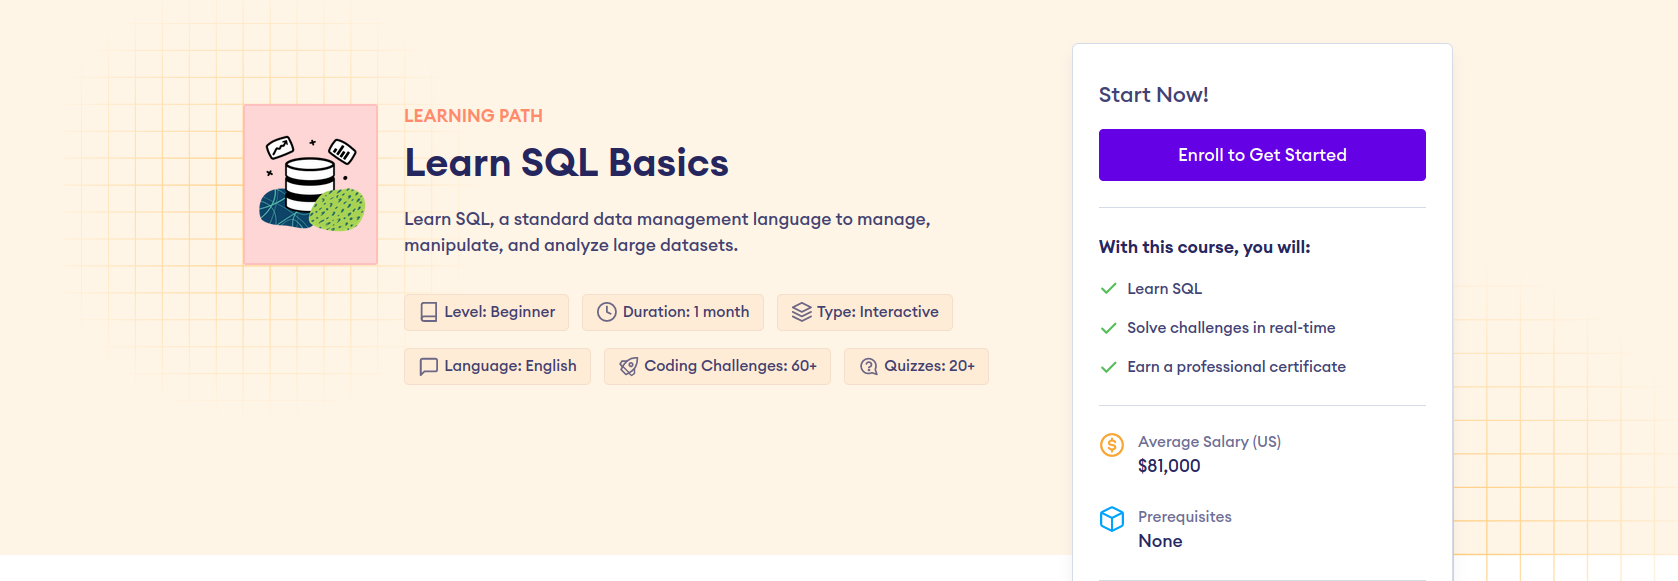Click the LEARNING PATH label

coord(473,116)
